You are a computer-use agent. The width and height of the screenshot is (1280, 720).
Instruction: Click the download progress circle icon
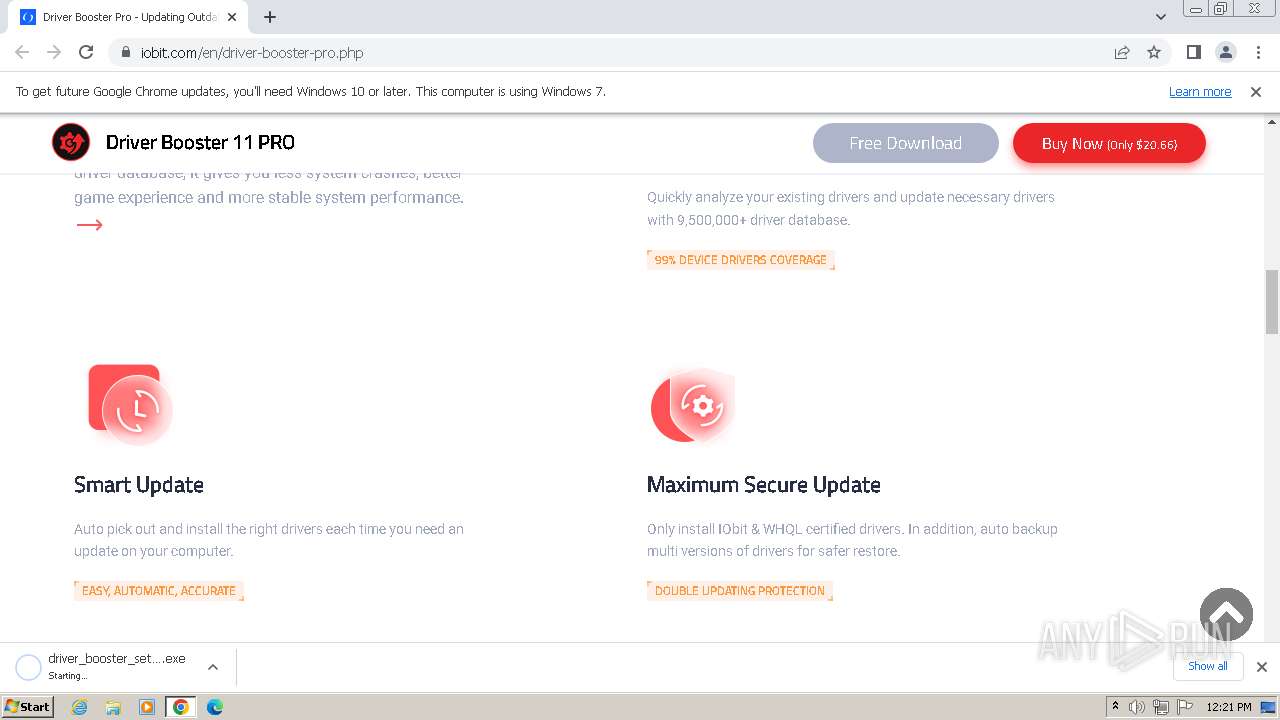tap(29, 667)
